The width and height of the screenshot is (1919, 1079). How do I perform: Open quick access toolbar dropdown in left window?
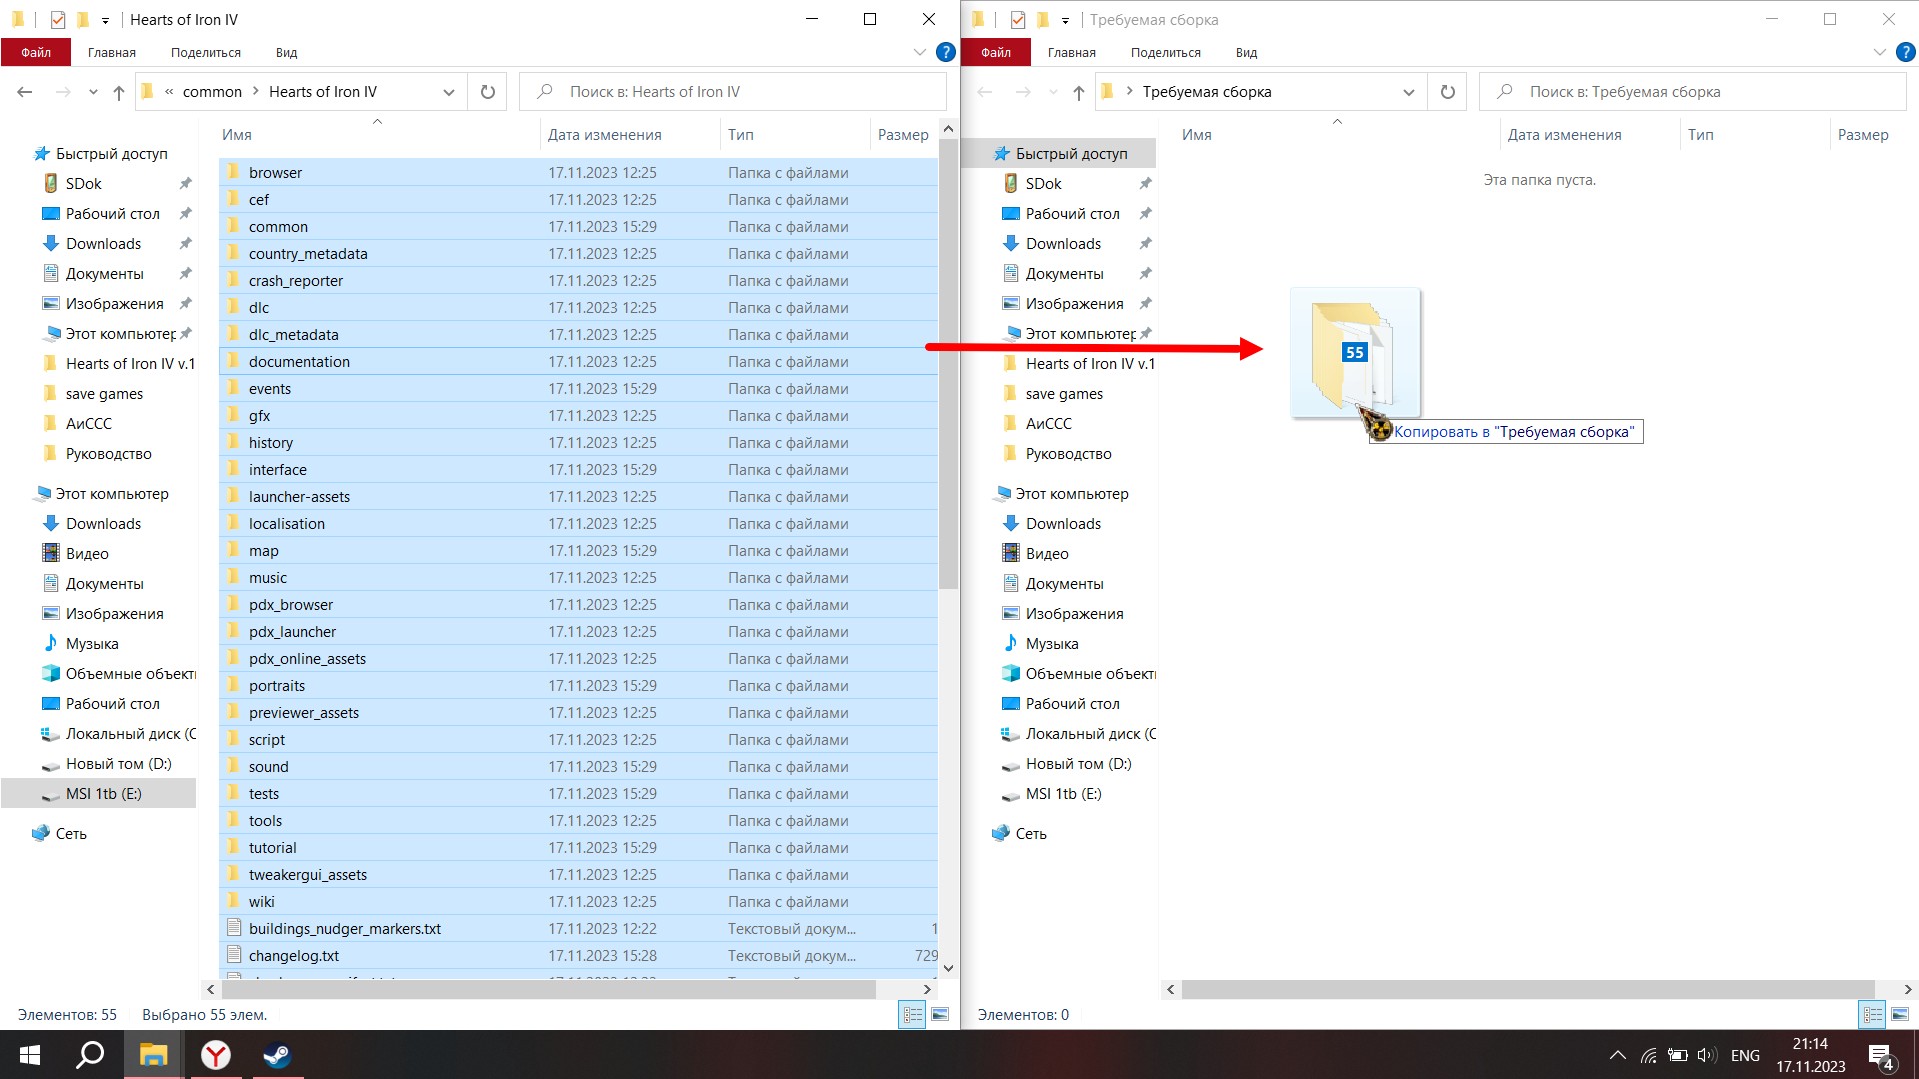[105, 20]
